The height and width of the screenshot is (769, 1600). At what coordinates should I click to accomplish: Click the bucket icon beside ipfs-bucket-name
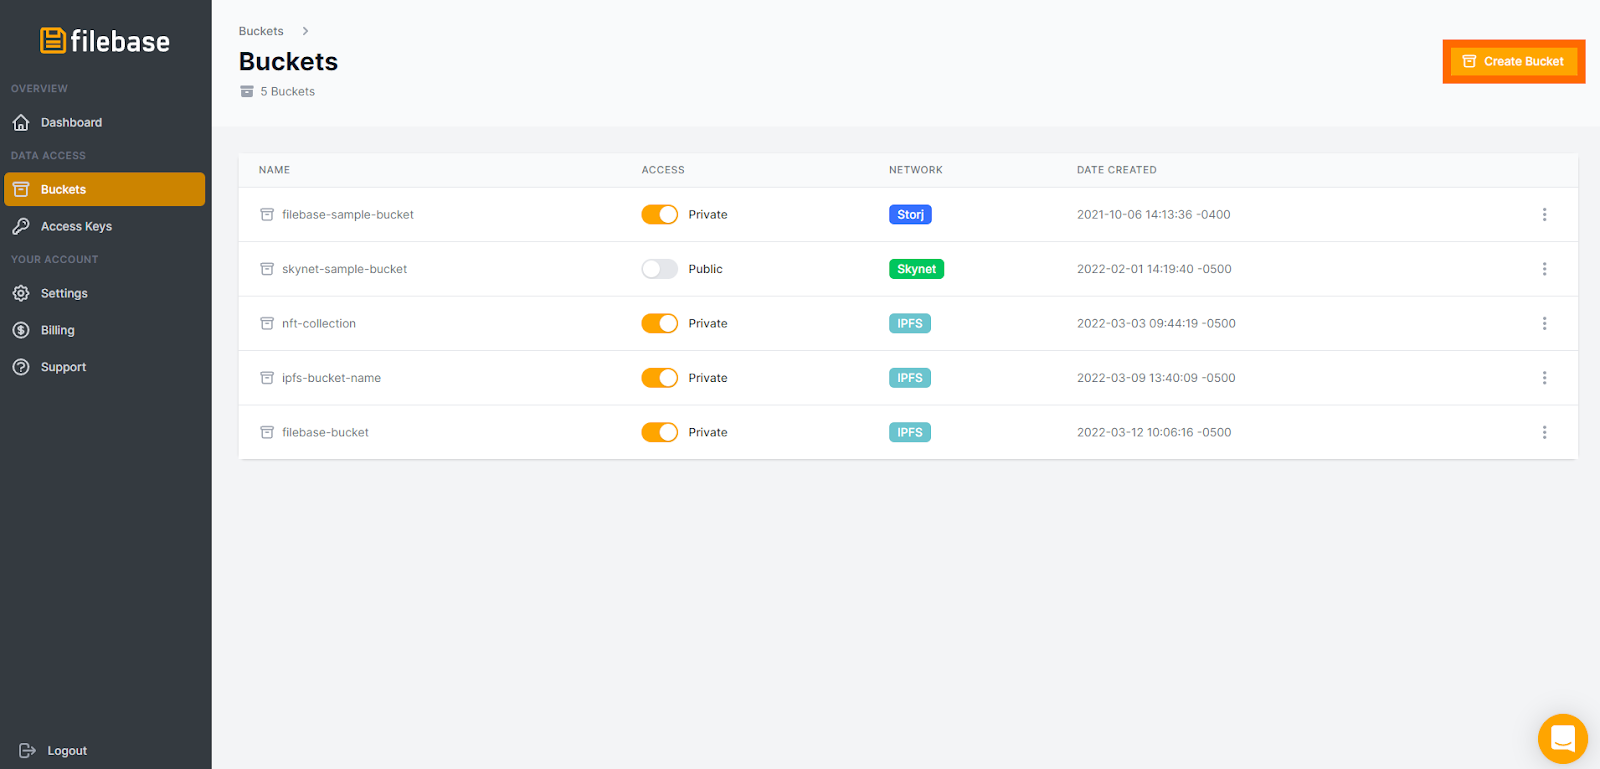pyautogui.click(x=267, y=378)
